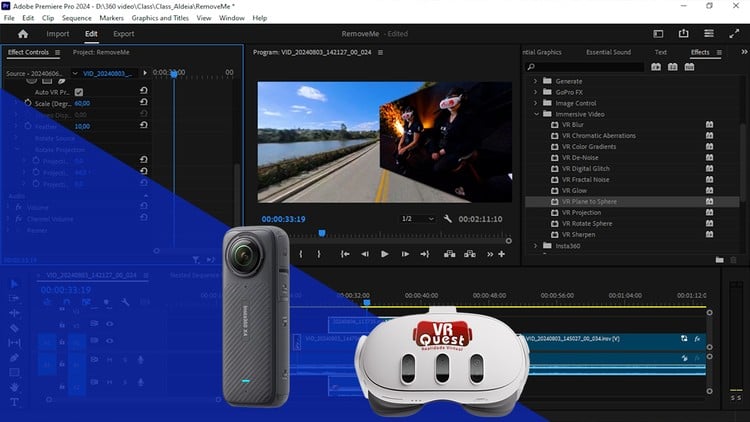Image resolution: width=750 pixels, height=422 pixels.
Task: Switch to the Essential Sound tab
Action: (608, 52)
